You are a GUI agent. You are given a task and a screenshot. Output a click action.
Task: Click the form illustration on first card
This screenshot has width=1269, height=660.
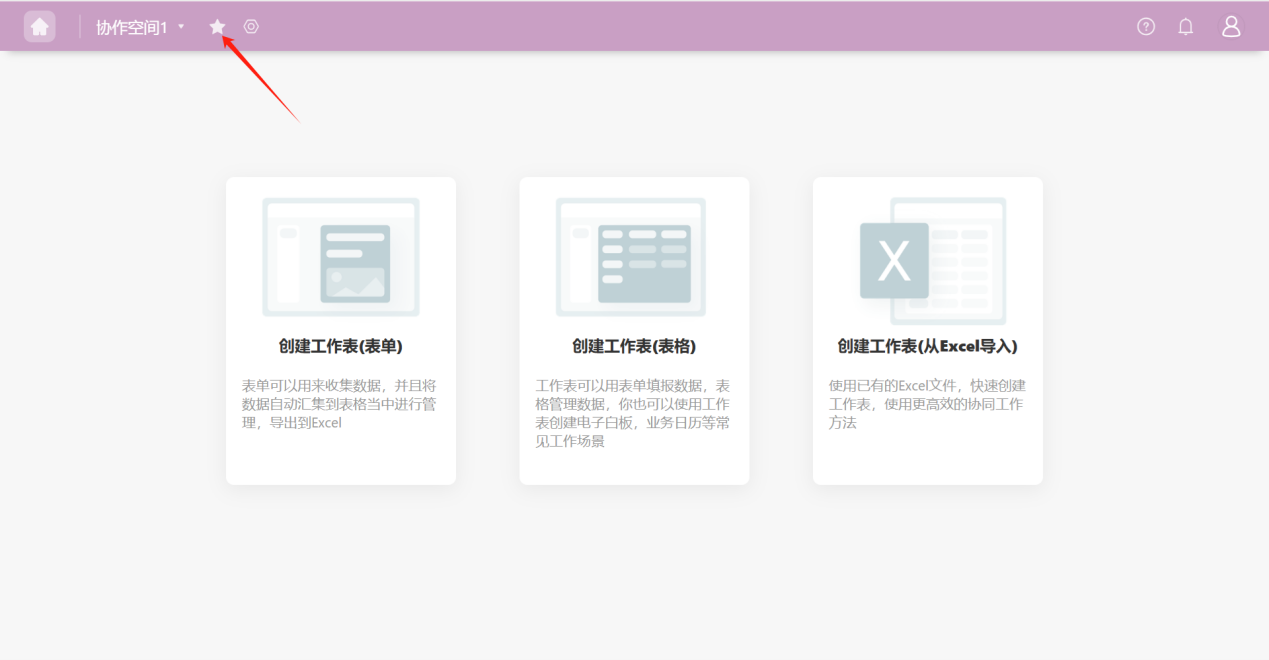pos(340,257)
